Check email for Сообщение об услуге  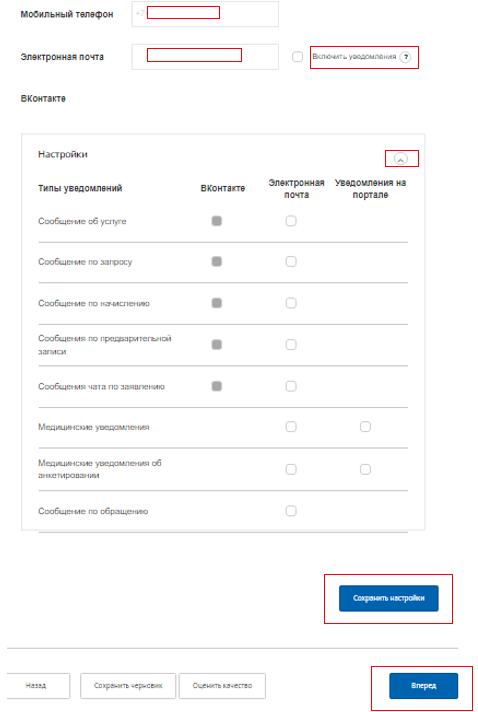pyautogui.click(x=291, y=221)
